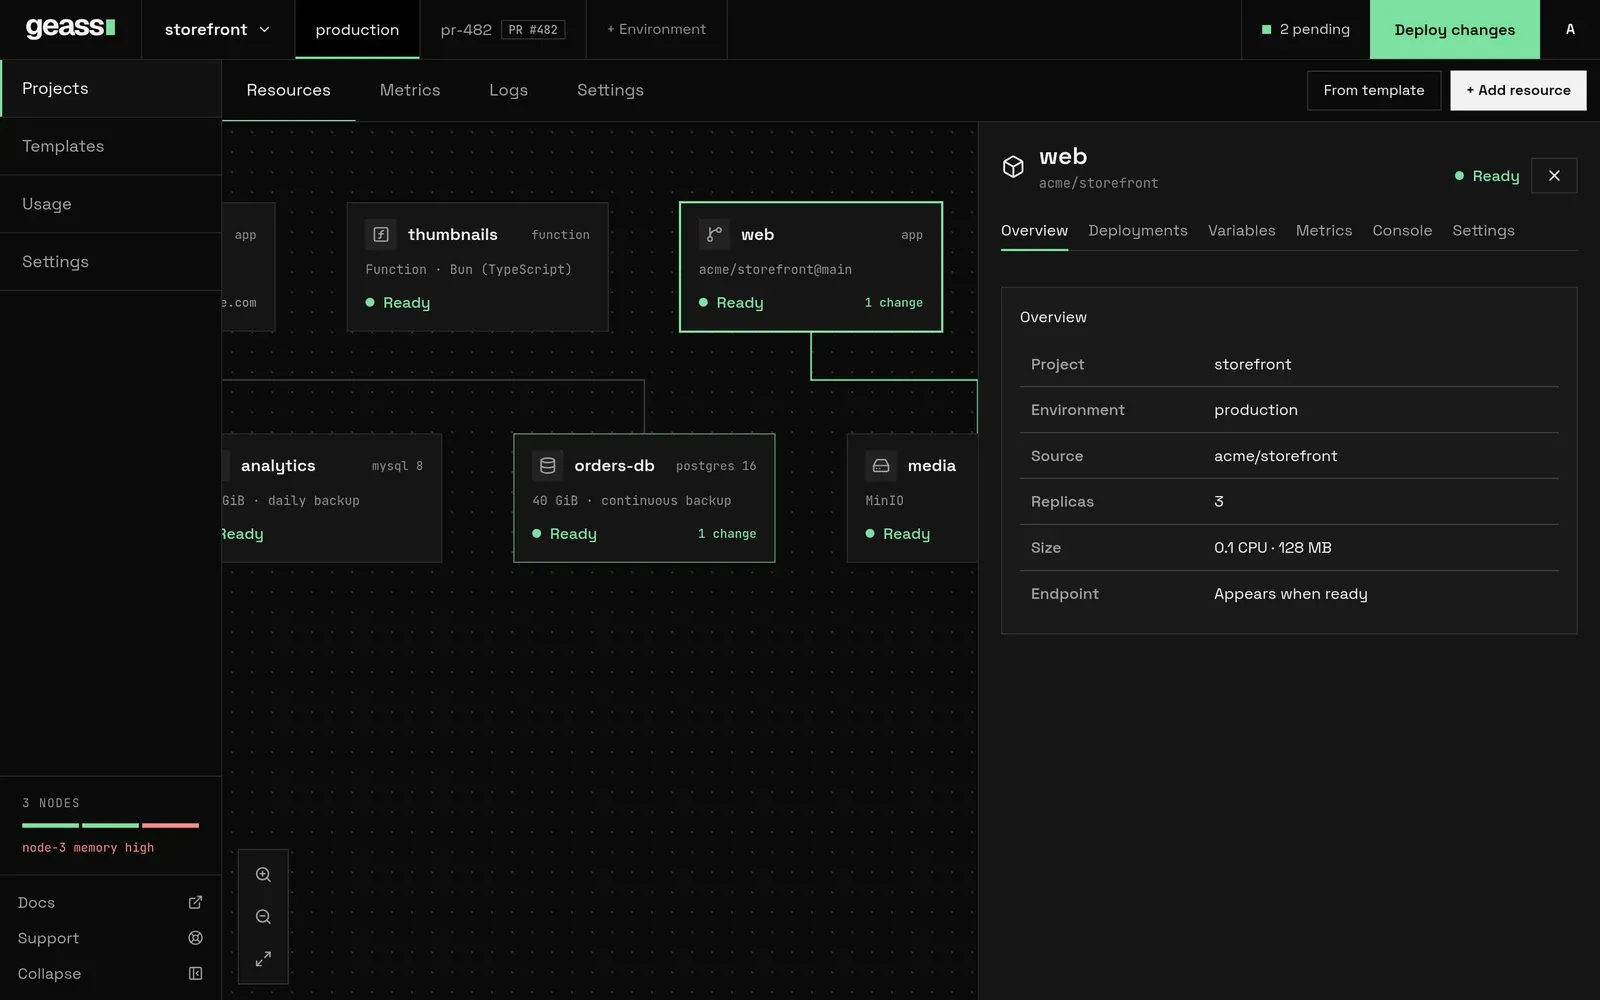1600x1000 pixels.
Task: Select the Logs tab
Action: (508, 90)
